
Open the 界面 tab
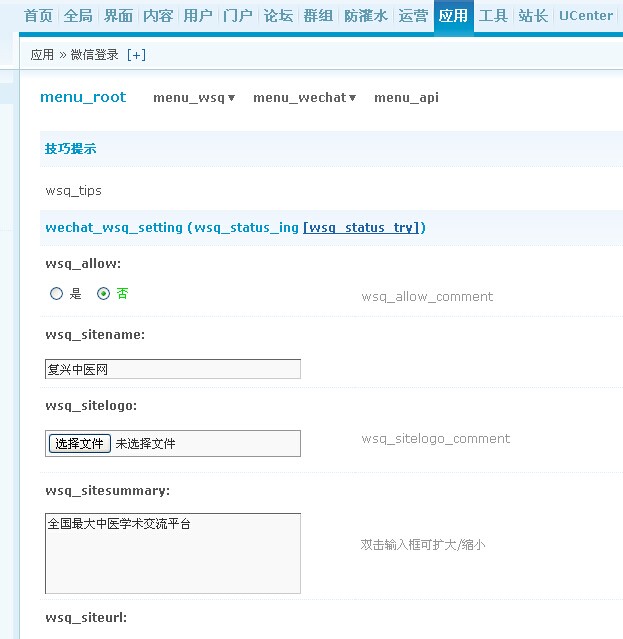(x=118, y=16)
